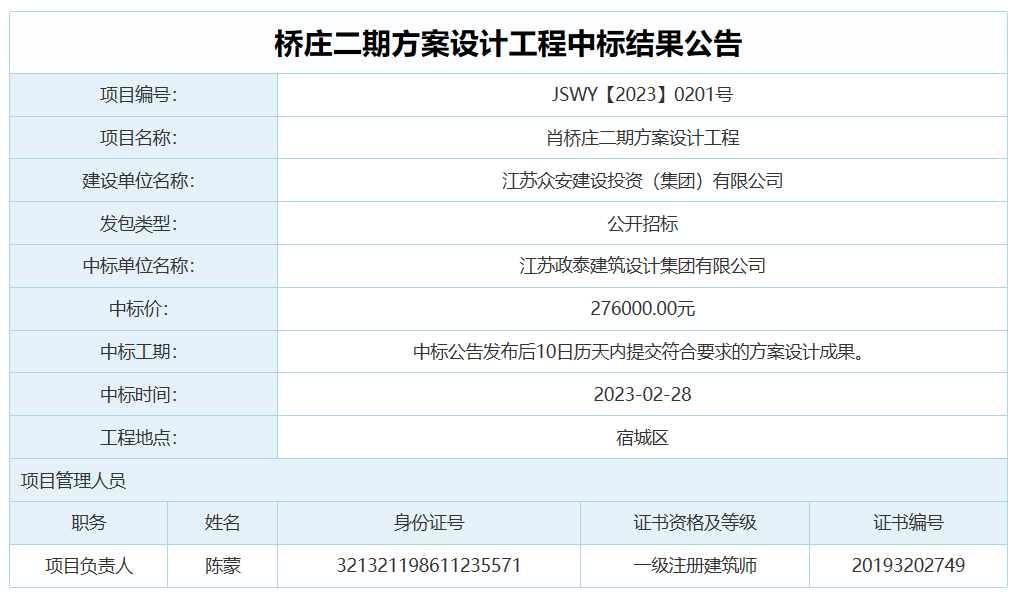Viewport: 1020px width, 602px height.
Task: Select the 中标价 label
Action: (138, 309)
